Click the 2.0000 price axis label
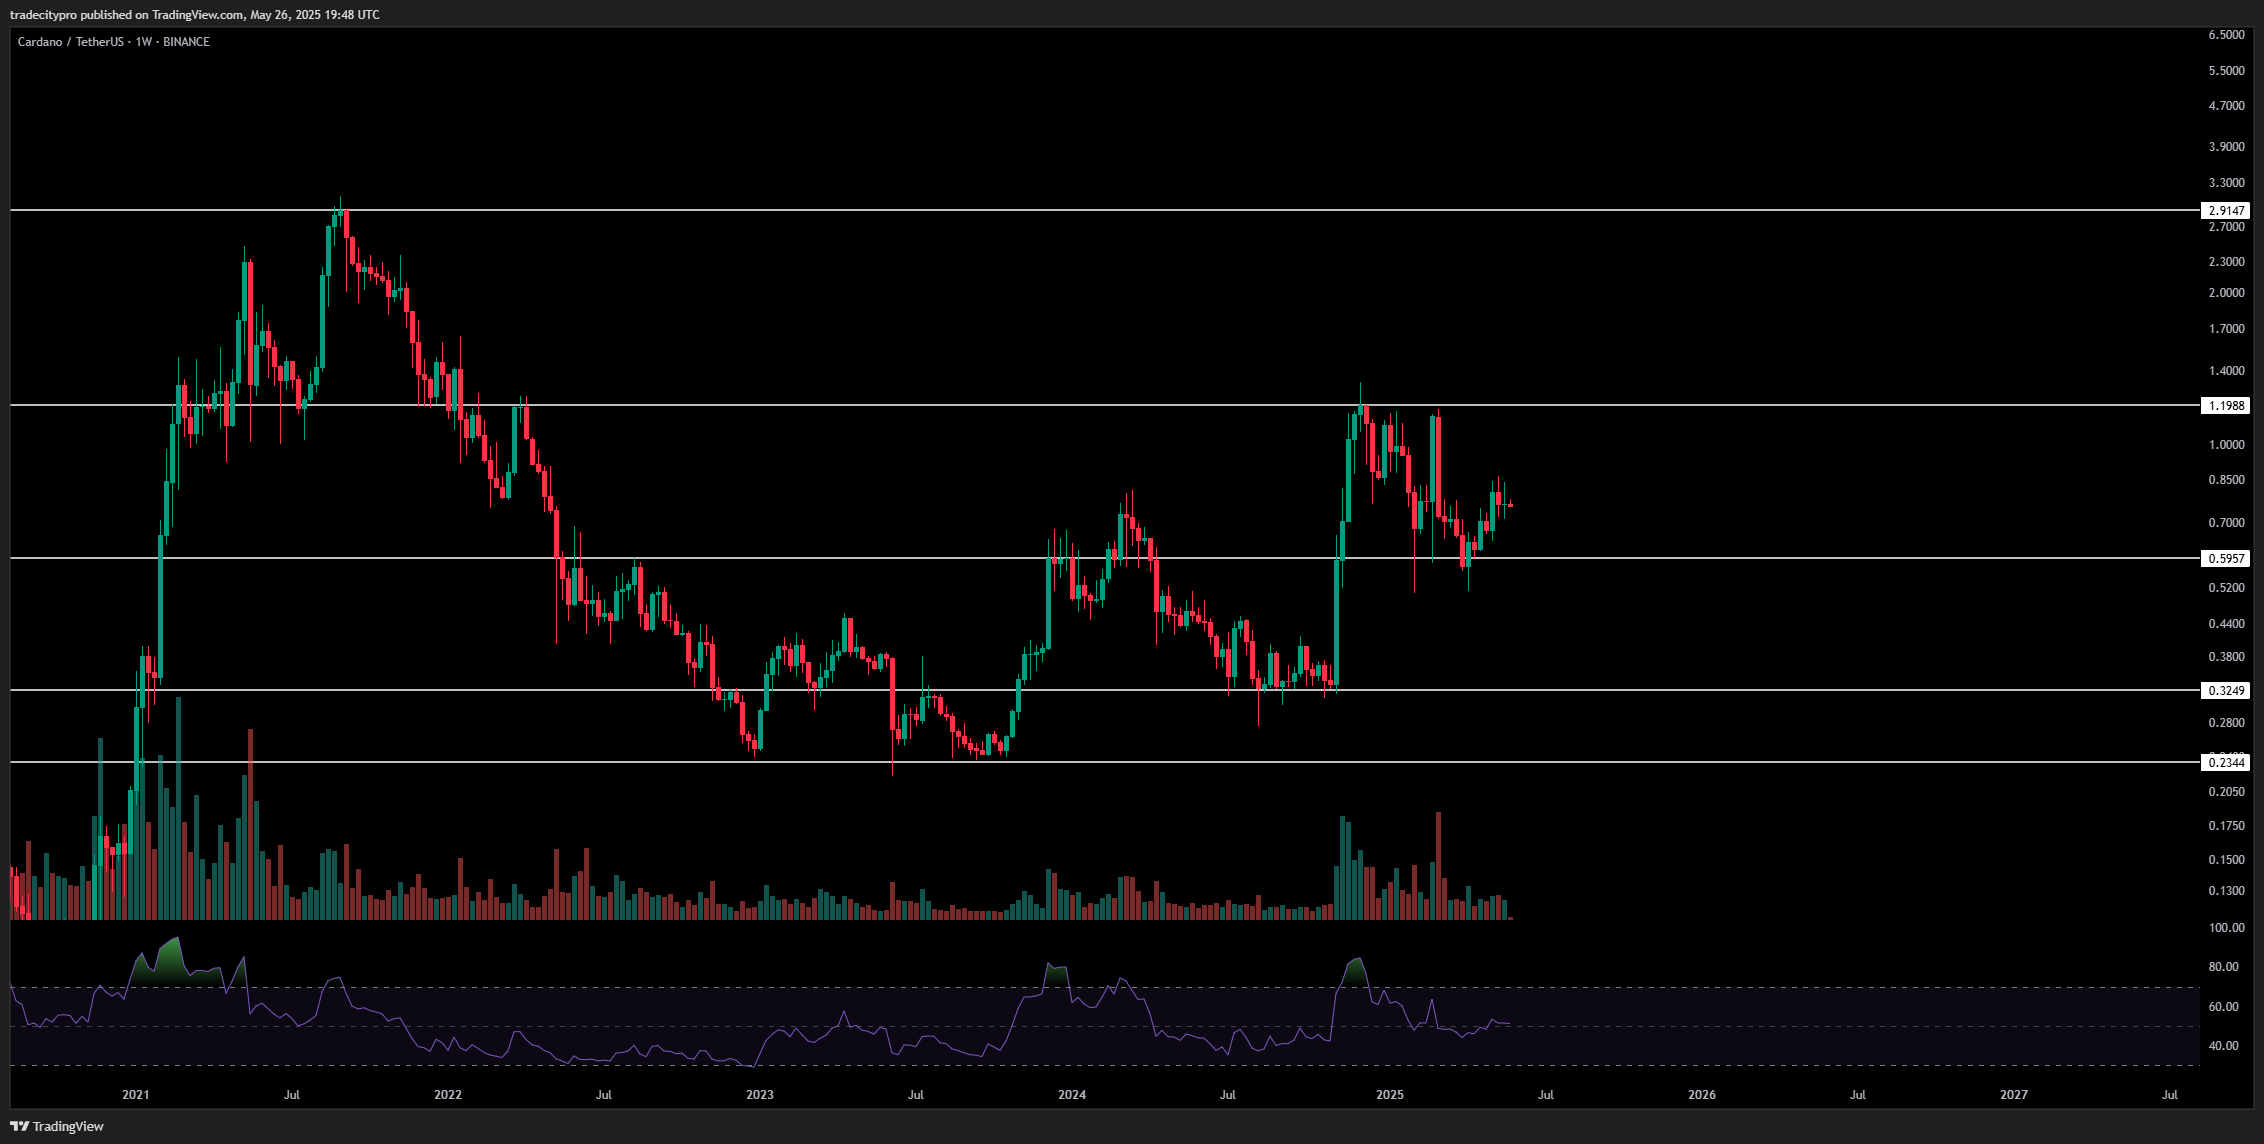 (2226, 292)
